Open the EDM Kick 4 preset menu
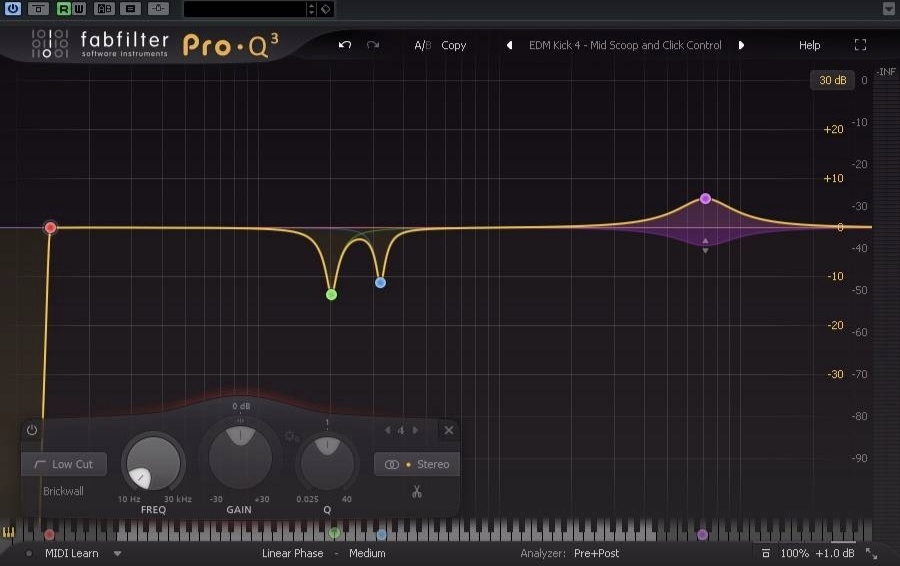Screen dimensions: 900x566 [625, 45]
